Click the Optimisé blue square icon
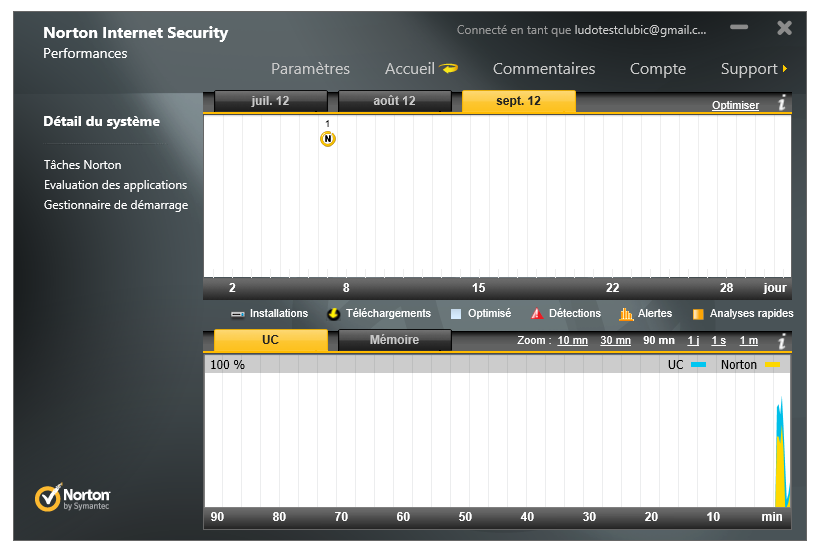819x552 pixels. click(x=456, y=314)
